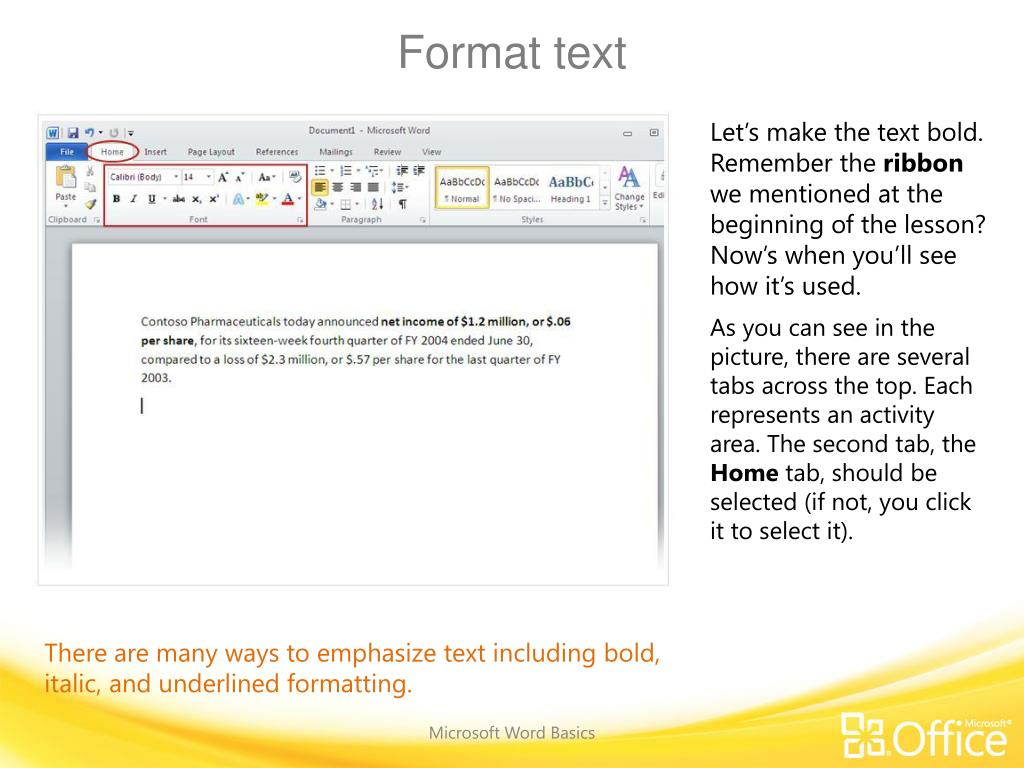Click the Cut scissors icon

90,171
